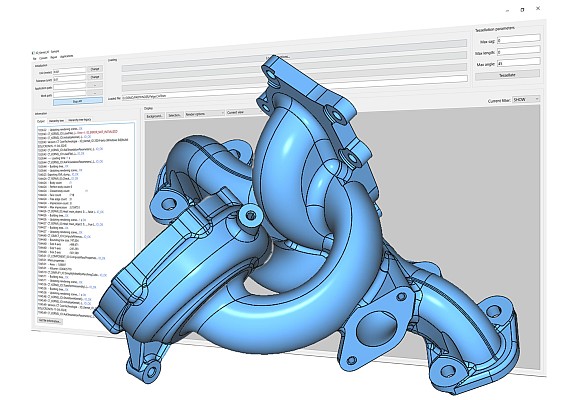
Task: Maximize the application window
Action: click(x=522, y=10)
